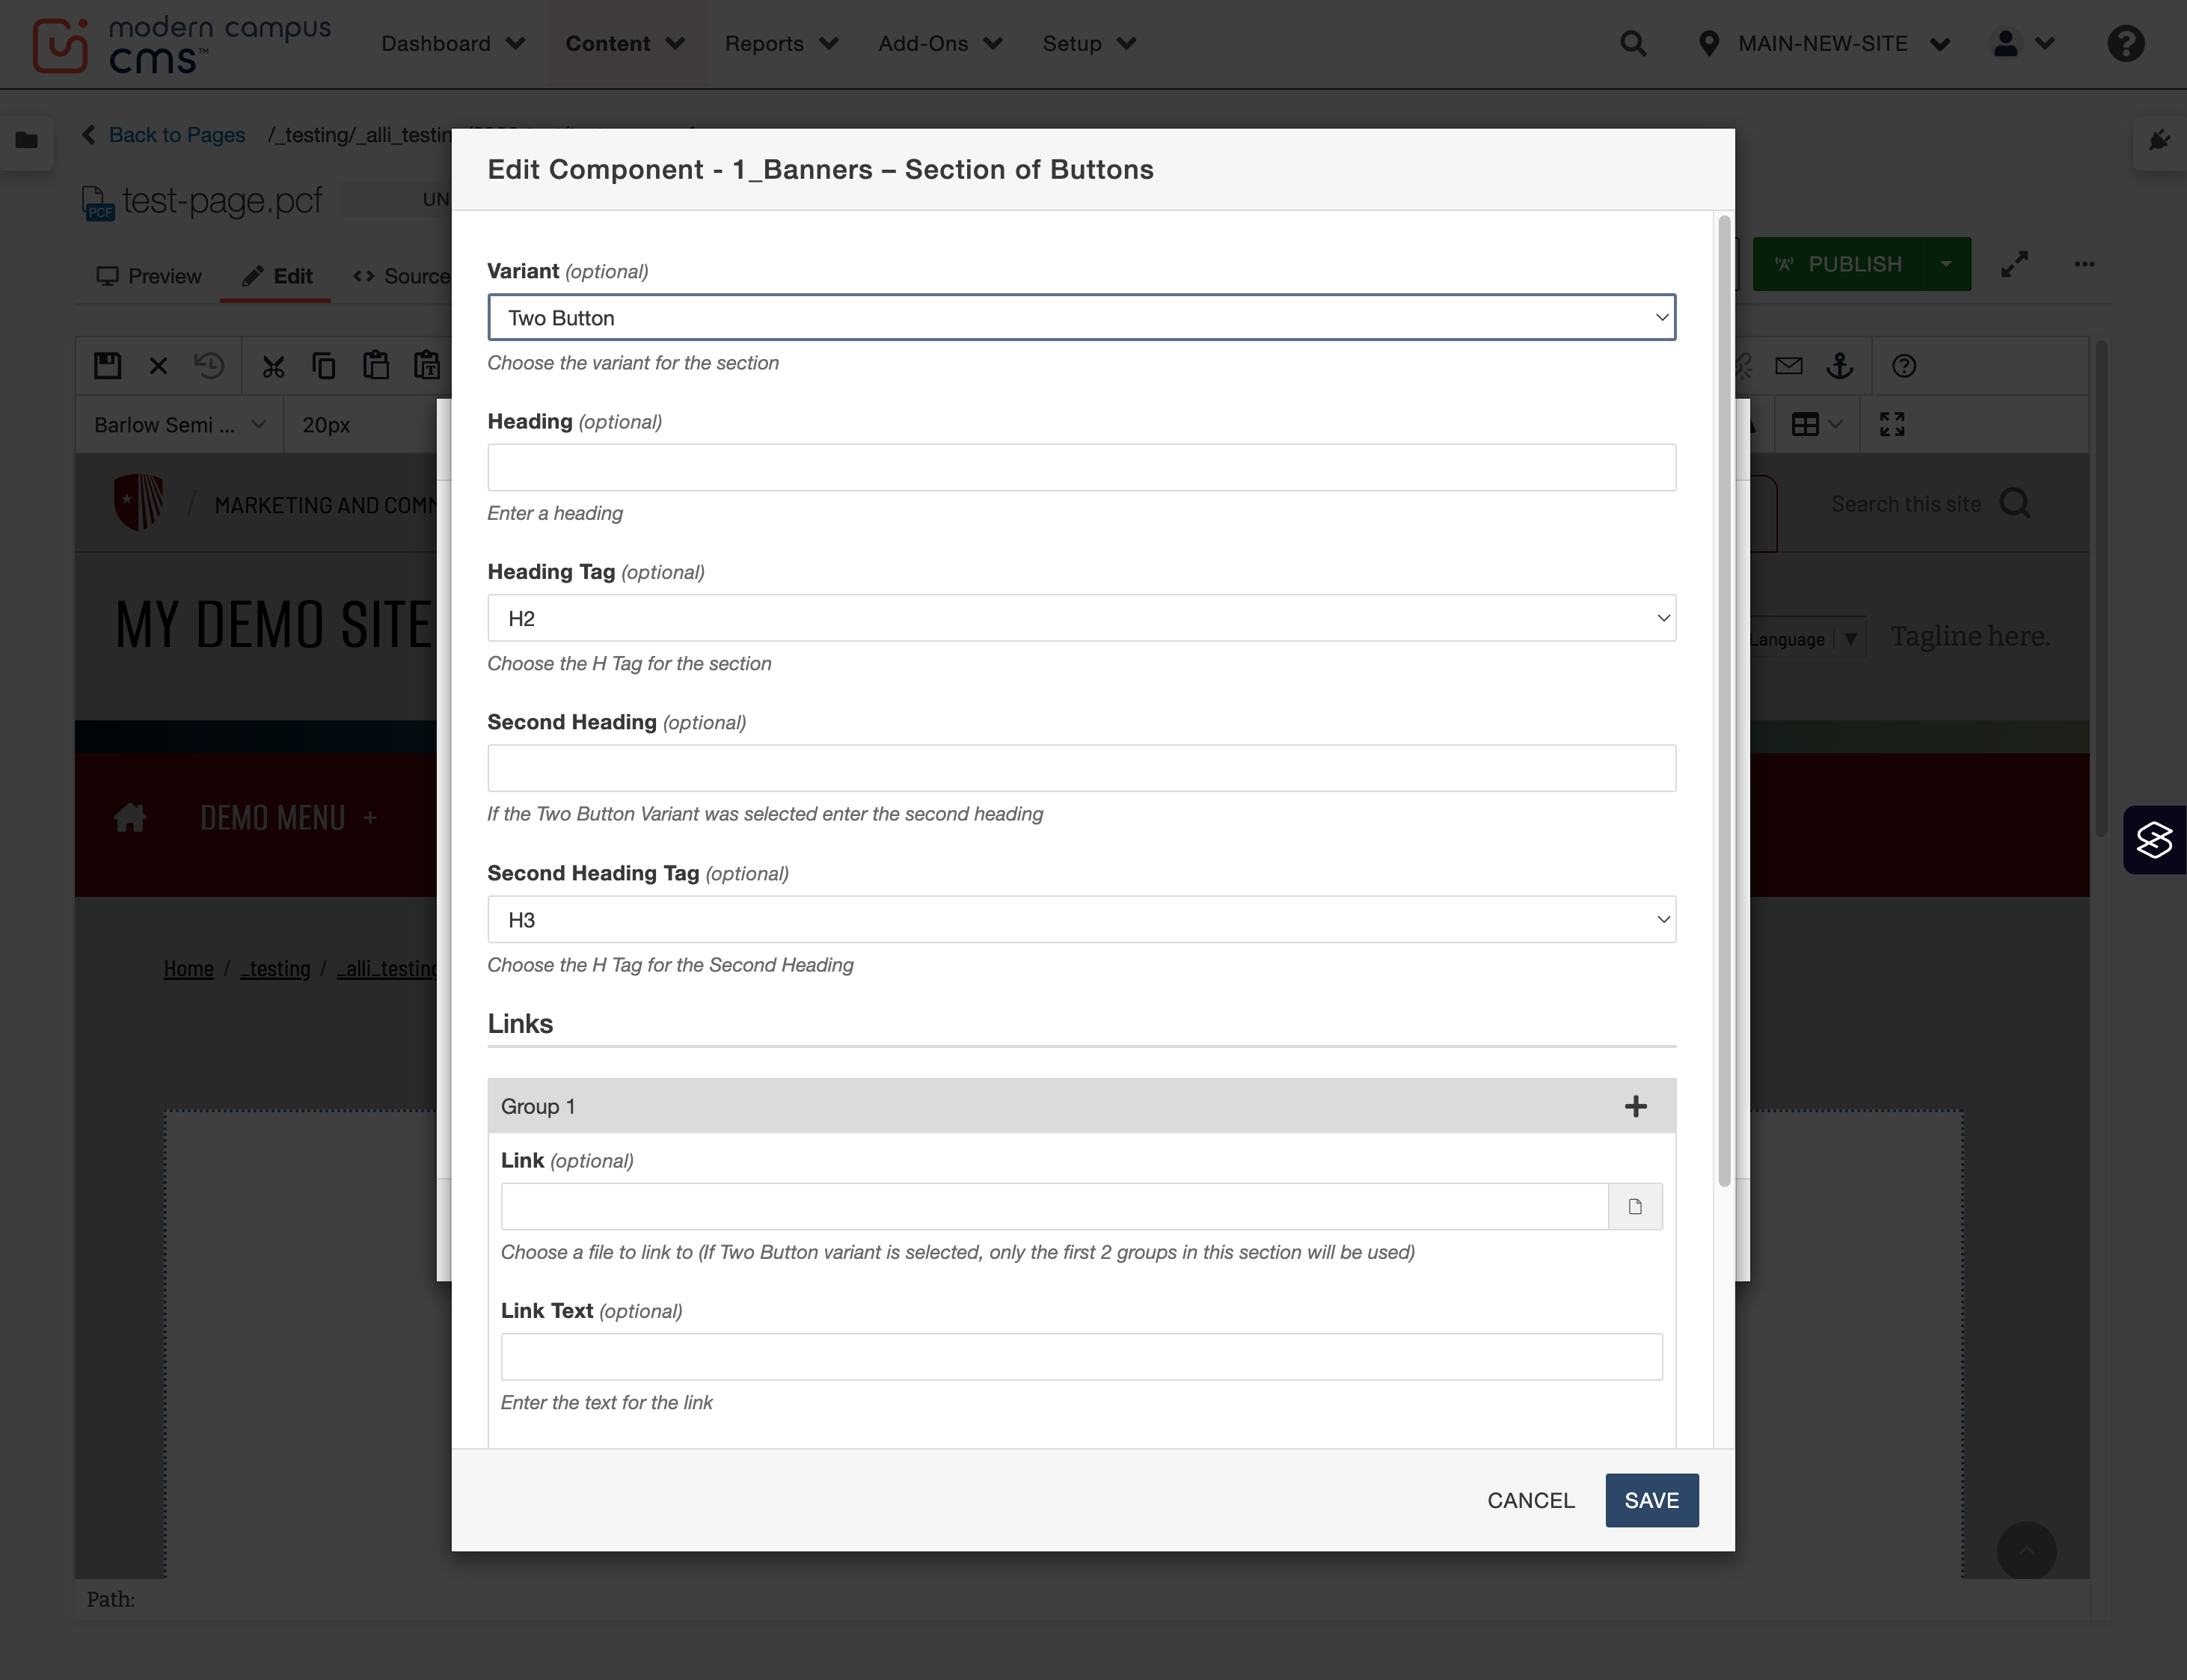Open the file navigation folder icon
The image size is (2187, 1680).
click(27, 140)
